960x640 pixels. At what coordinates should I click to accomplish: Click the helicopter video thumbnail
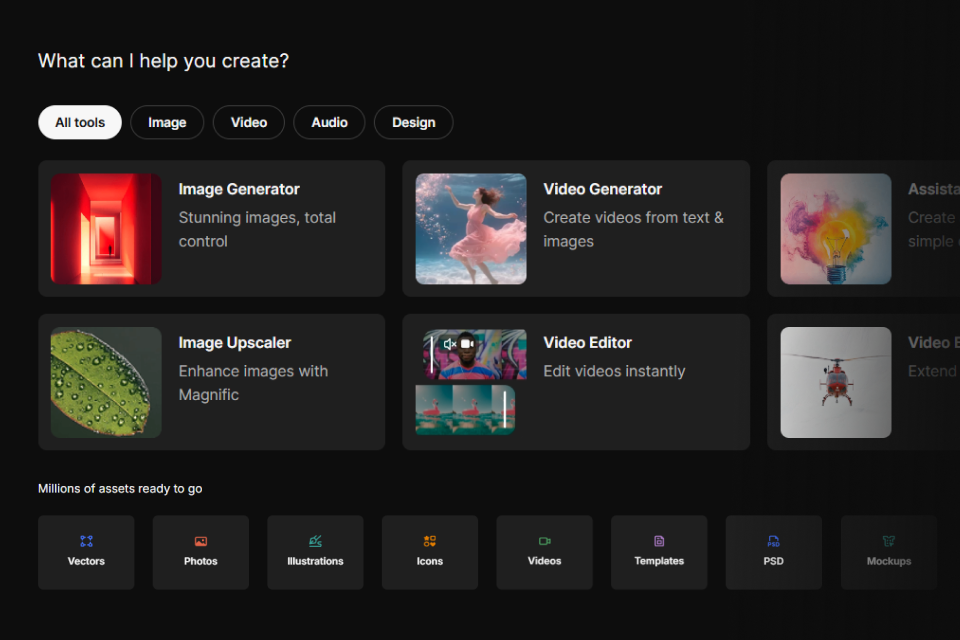836,382
